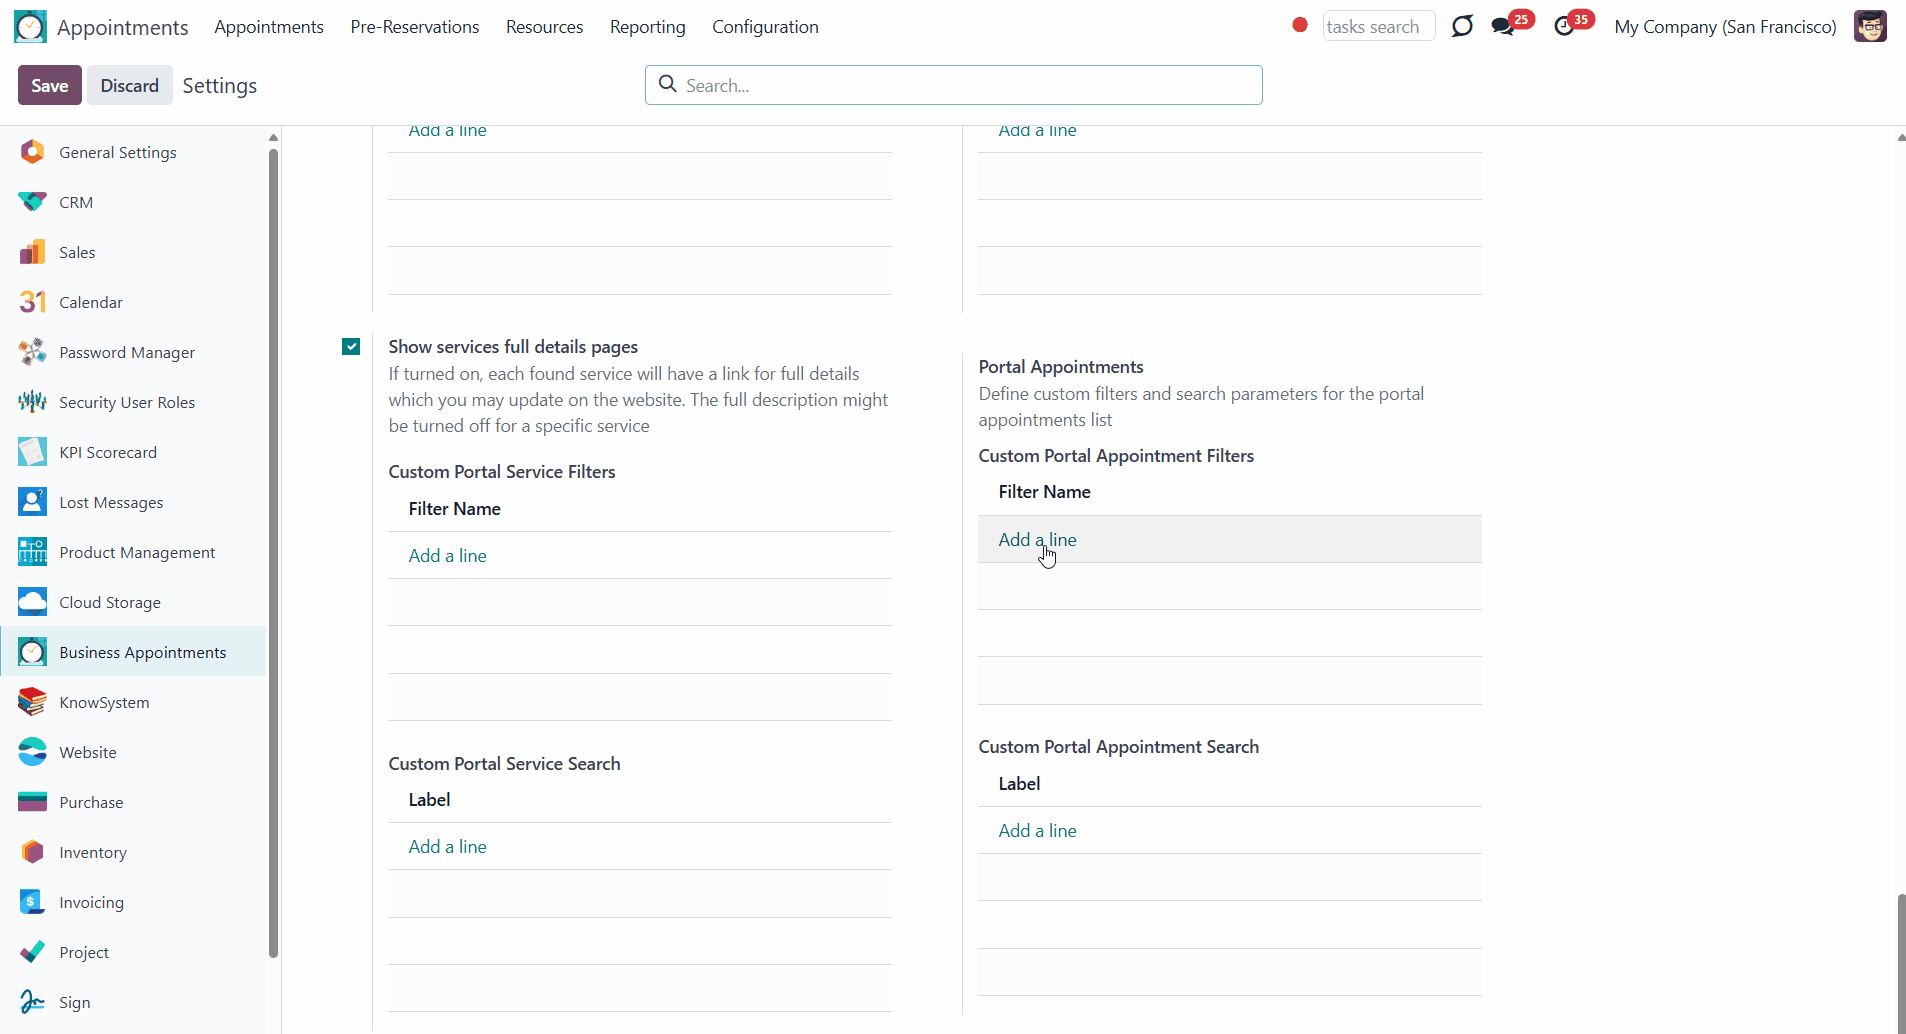Open the Reporting menu
The width and height of the screenshot is (1906, 1034).
point(648,27)
